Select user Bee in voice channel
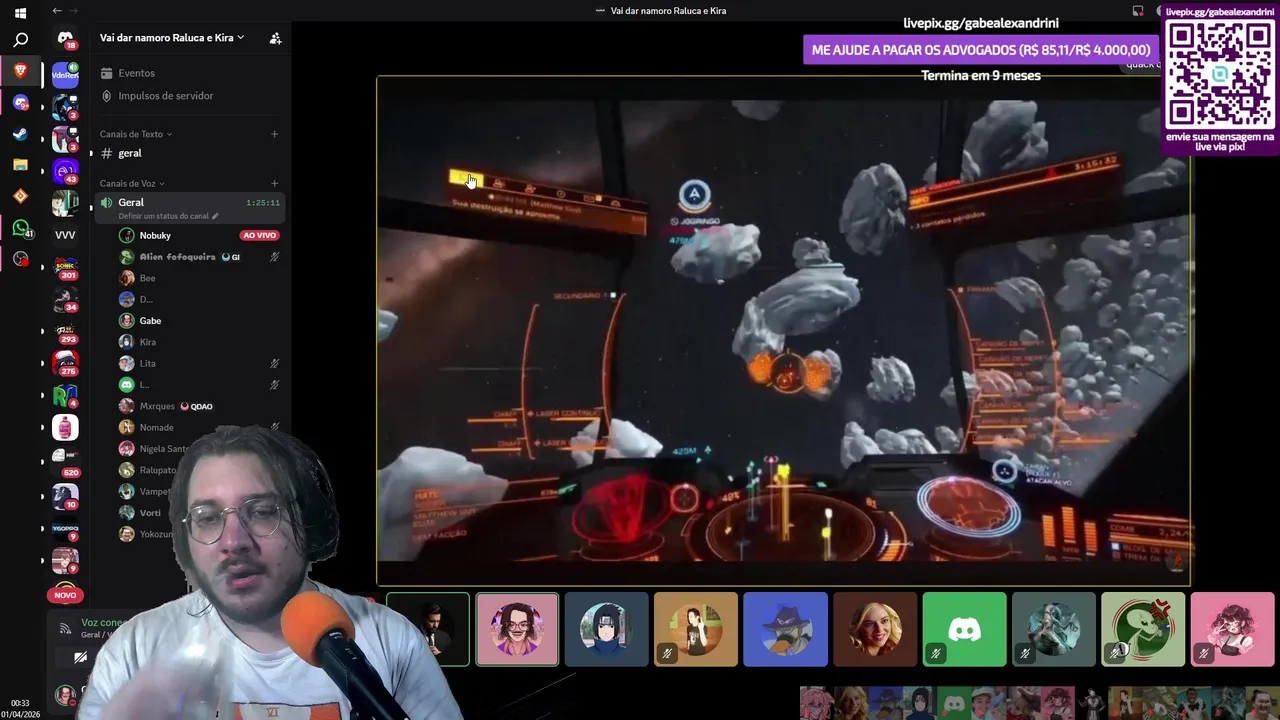The width and height of the screenshot is (1280, 720). 147,278
